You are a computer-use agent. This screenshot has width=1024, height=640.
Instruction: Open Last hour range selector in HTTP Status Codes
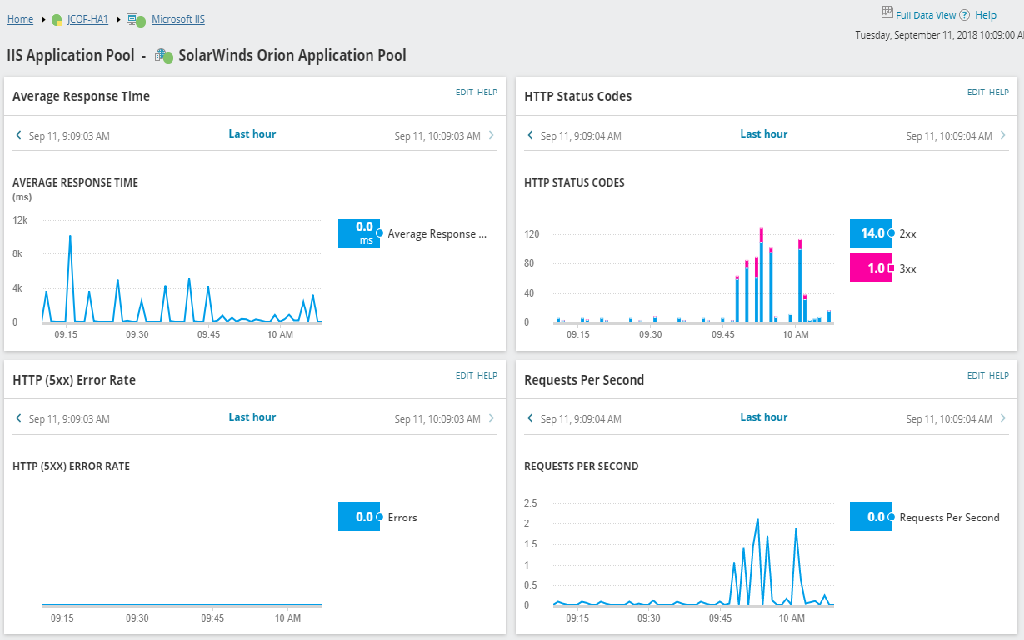pyautogui.click(x=763, y=134)
